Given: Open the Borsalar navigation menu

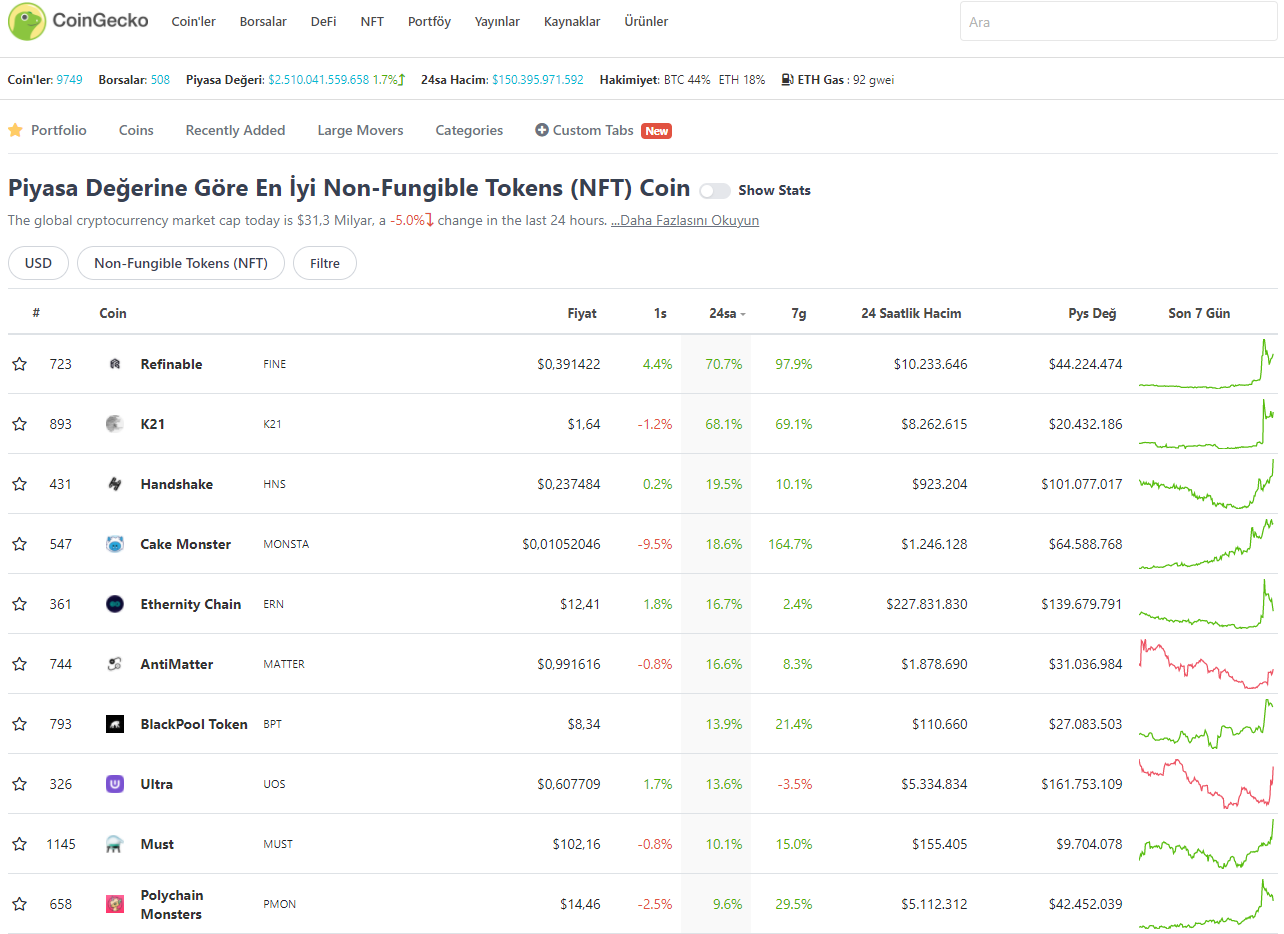Looking at the screenshot, I should click(x=263, y=21).
